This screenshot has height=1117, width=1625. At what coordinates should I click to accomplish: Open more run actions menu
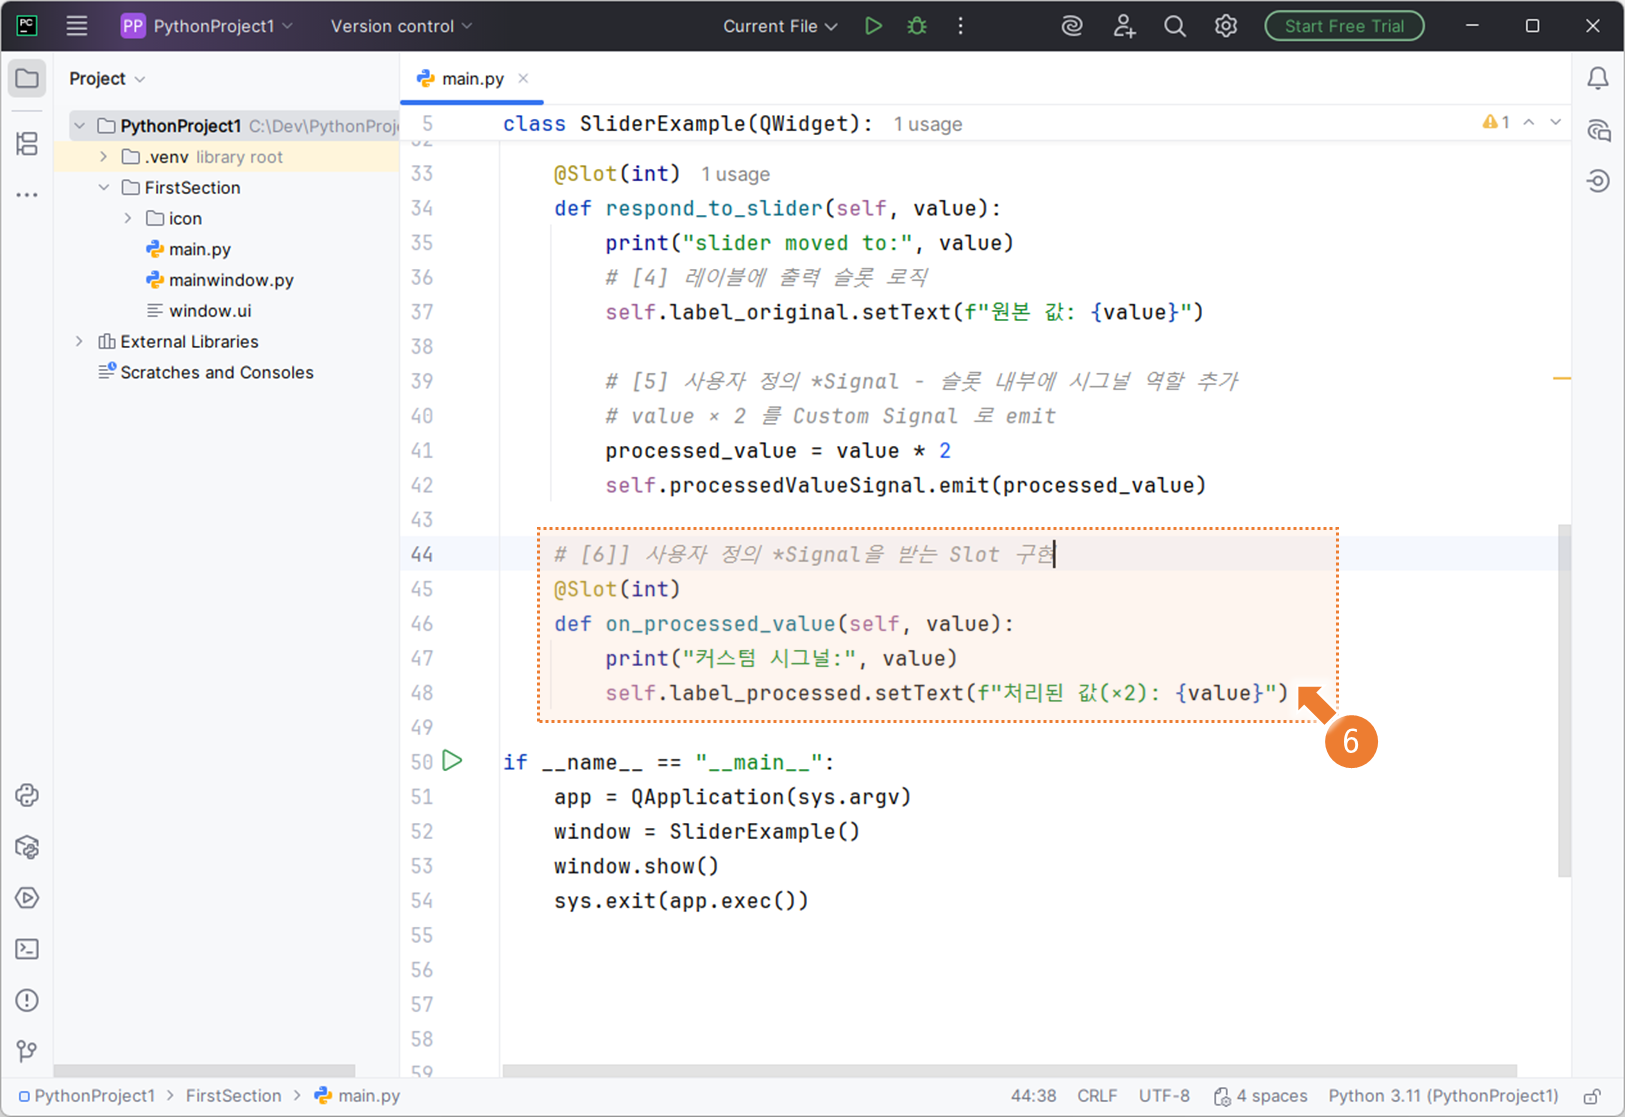(x=961, y=26)
